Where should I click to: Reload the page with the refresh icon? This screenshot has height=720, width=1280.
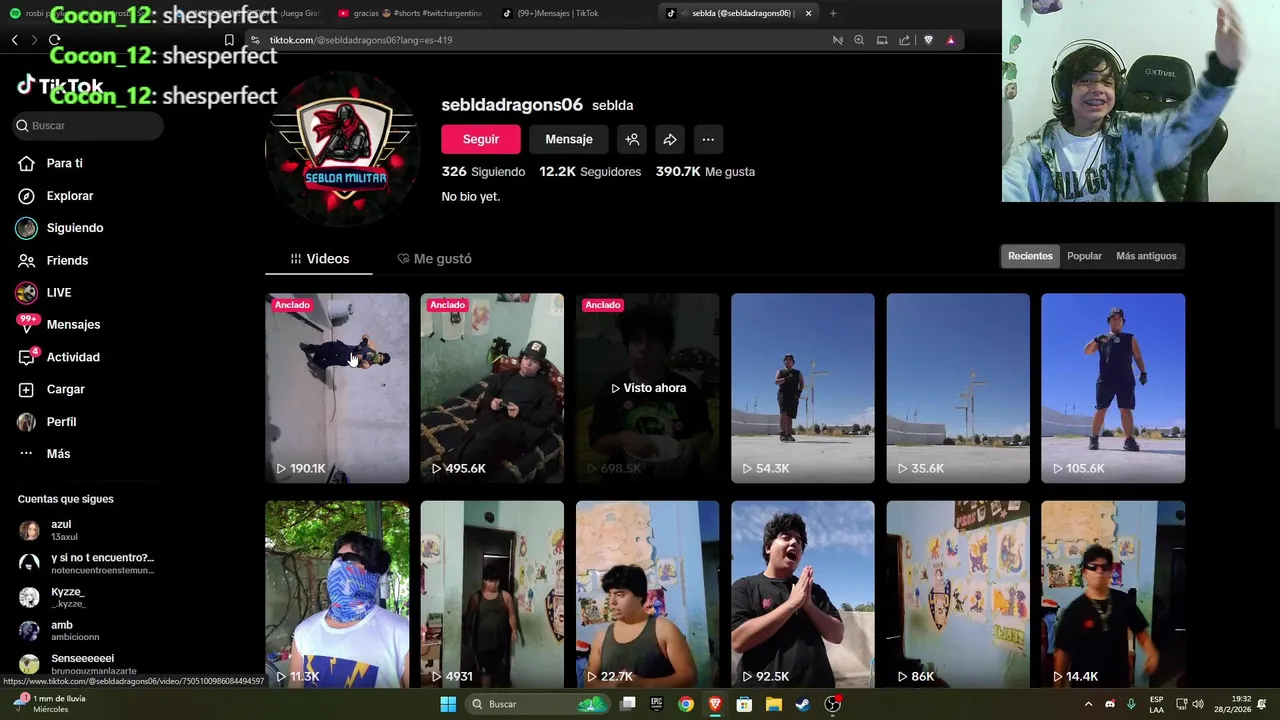(54, 40)
